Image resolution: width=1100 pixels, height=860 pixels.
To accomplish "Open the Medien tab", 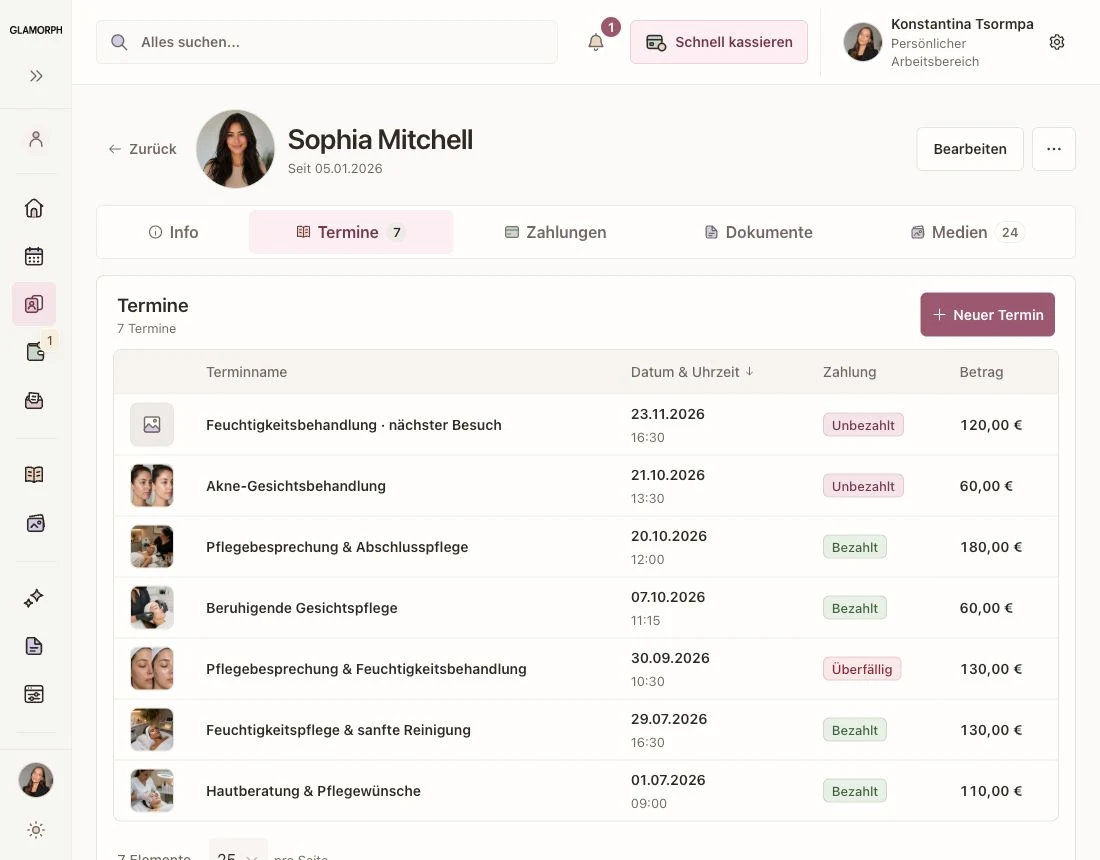I will tap(967, 232).
